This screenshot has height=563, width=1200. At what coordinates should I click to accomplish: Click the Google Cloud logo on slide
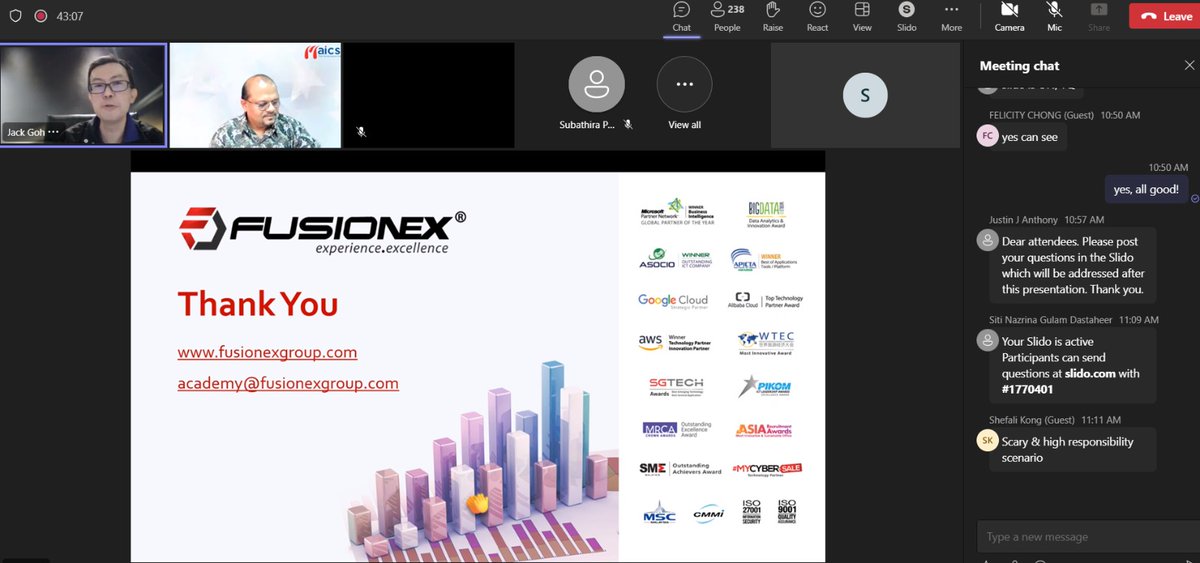coord(673,301)
